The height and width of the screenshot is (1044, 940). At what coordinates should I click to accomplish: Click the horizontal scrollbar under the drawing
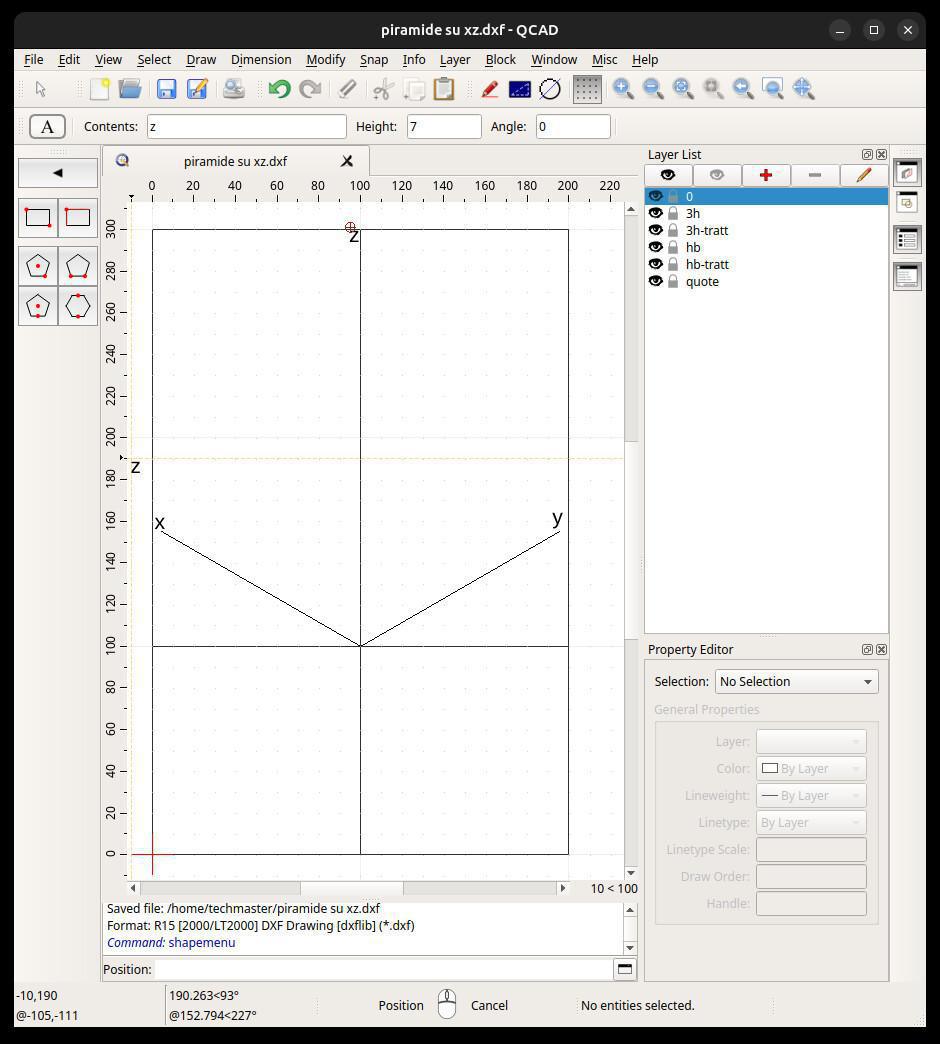click(x=350, y=888)
